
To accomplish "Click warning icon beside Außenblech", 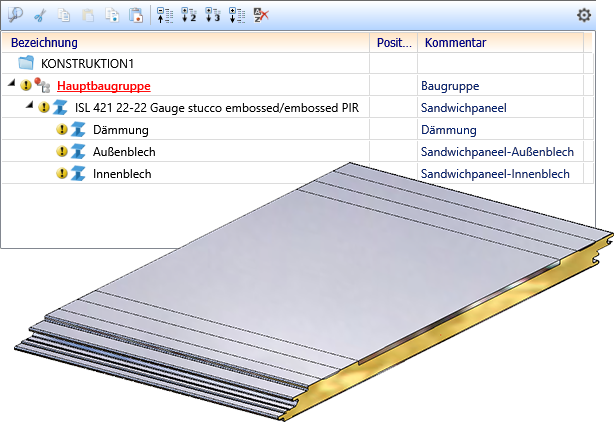I will (x=62, y=151).
